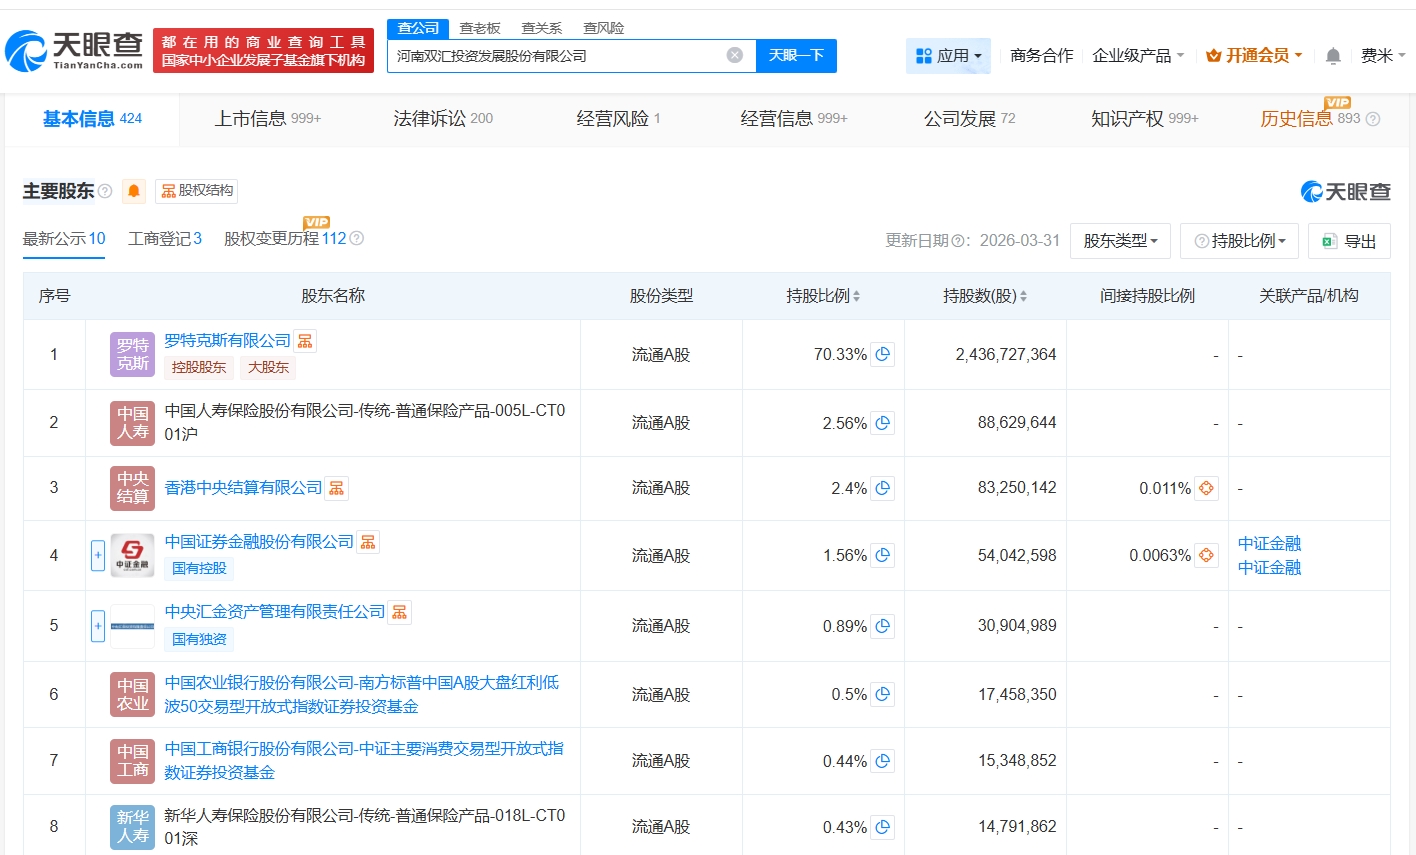Click the TianYanCha logo

[74, 50]
